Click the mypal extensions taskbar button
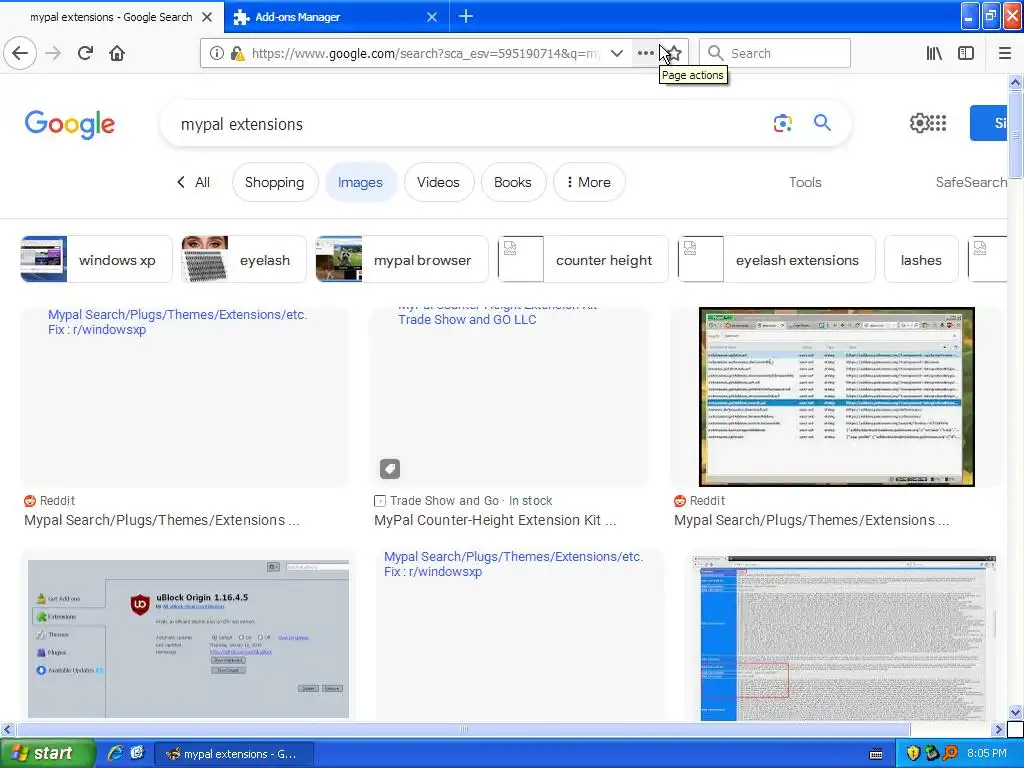 [234, 754]
